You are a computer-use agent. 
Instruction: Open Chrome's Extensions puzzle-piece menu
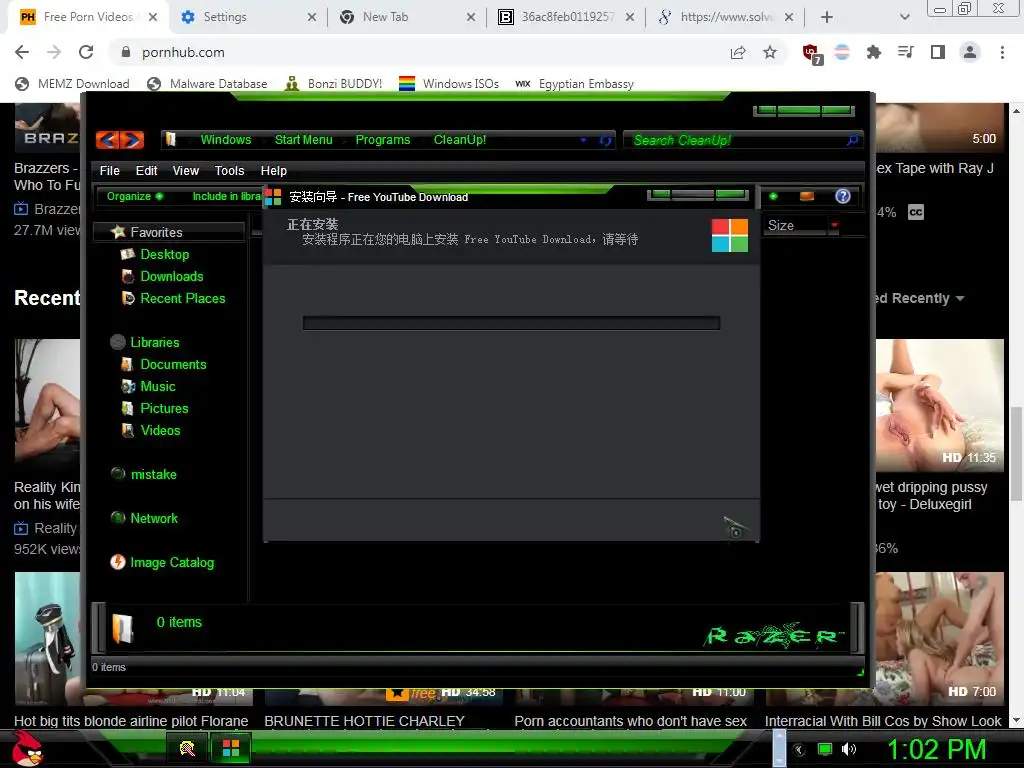874,52
